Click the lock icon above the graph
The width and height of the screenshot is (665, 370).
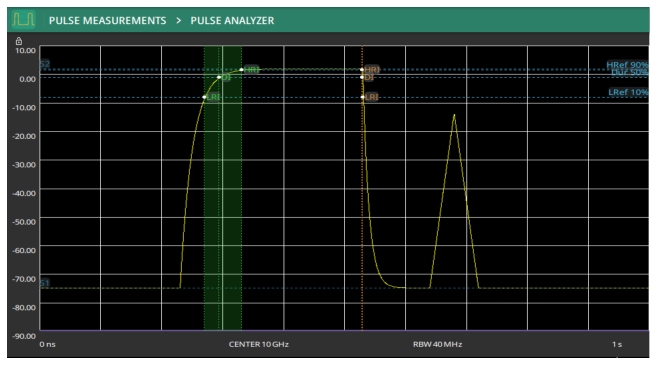point(19,41)
